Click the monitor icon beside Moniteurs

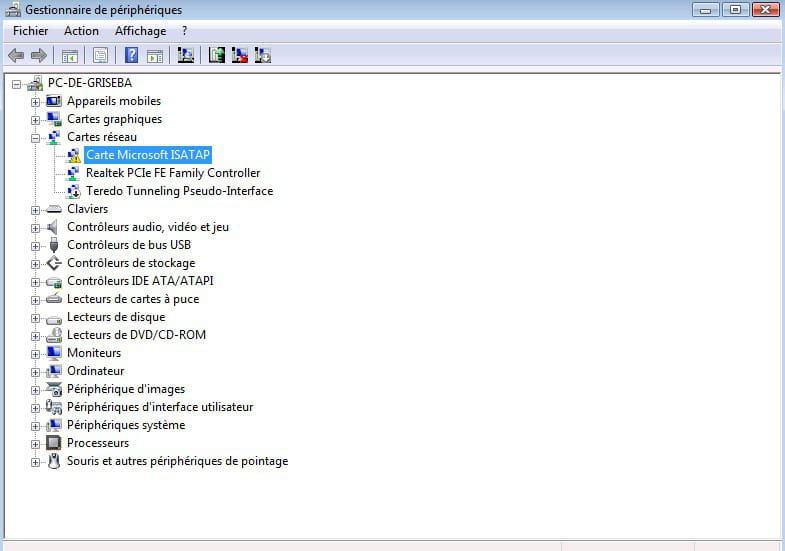point(54,353)
